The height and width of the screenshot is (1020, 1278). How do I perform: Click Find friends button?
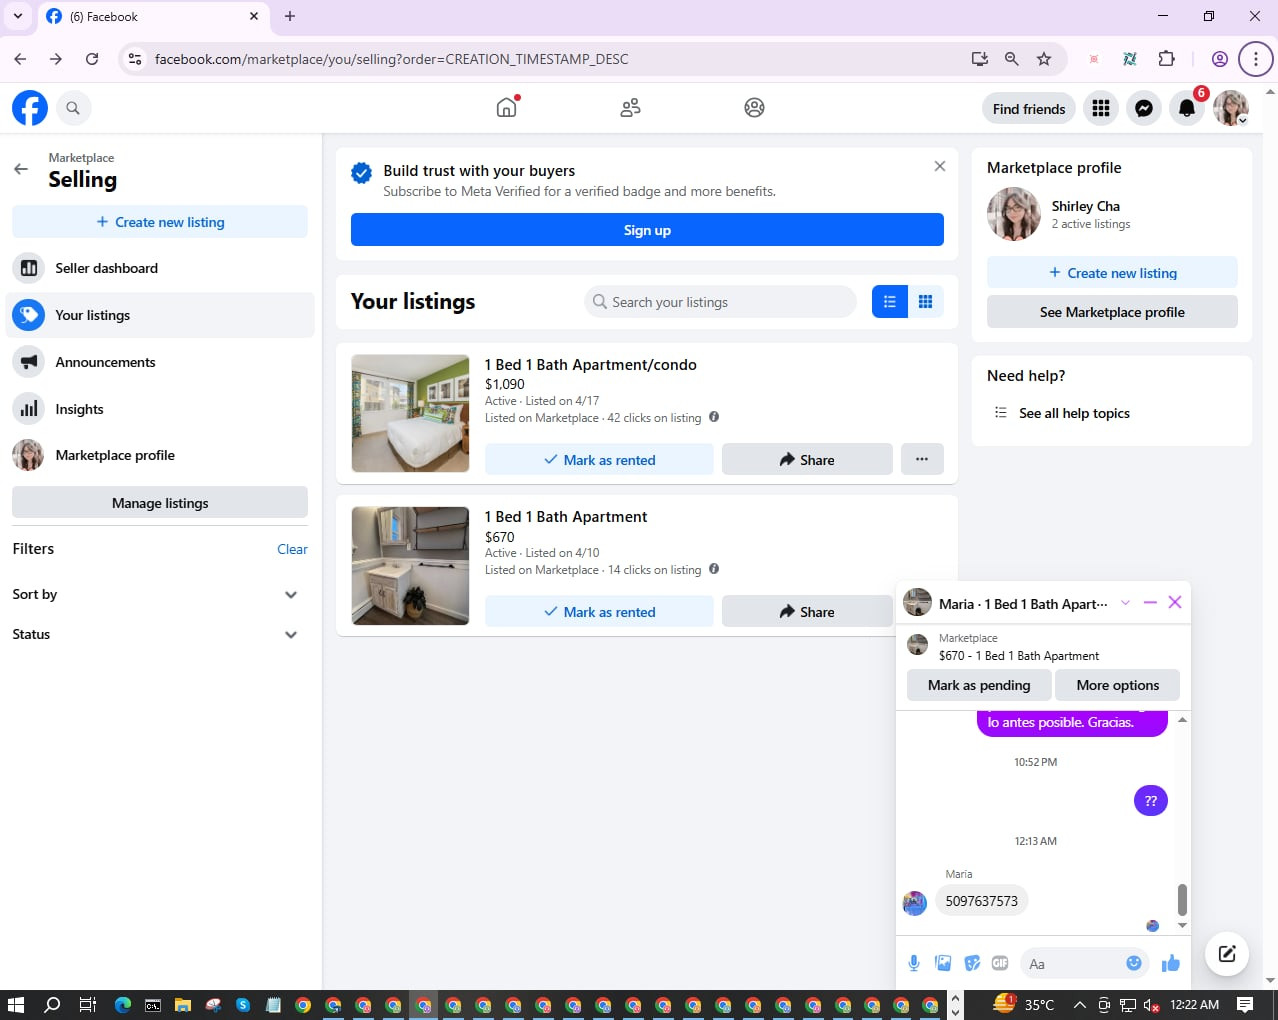coord(1029,109)
